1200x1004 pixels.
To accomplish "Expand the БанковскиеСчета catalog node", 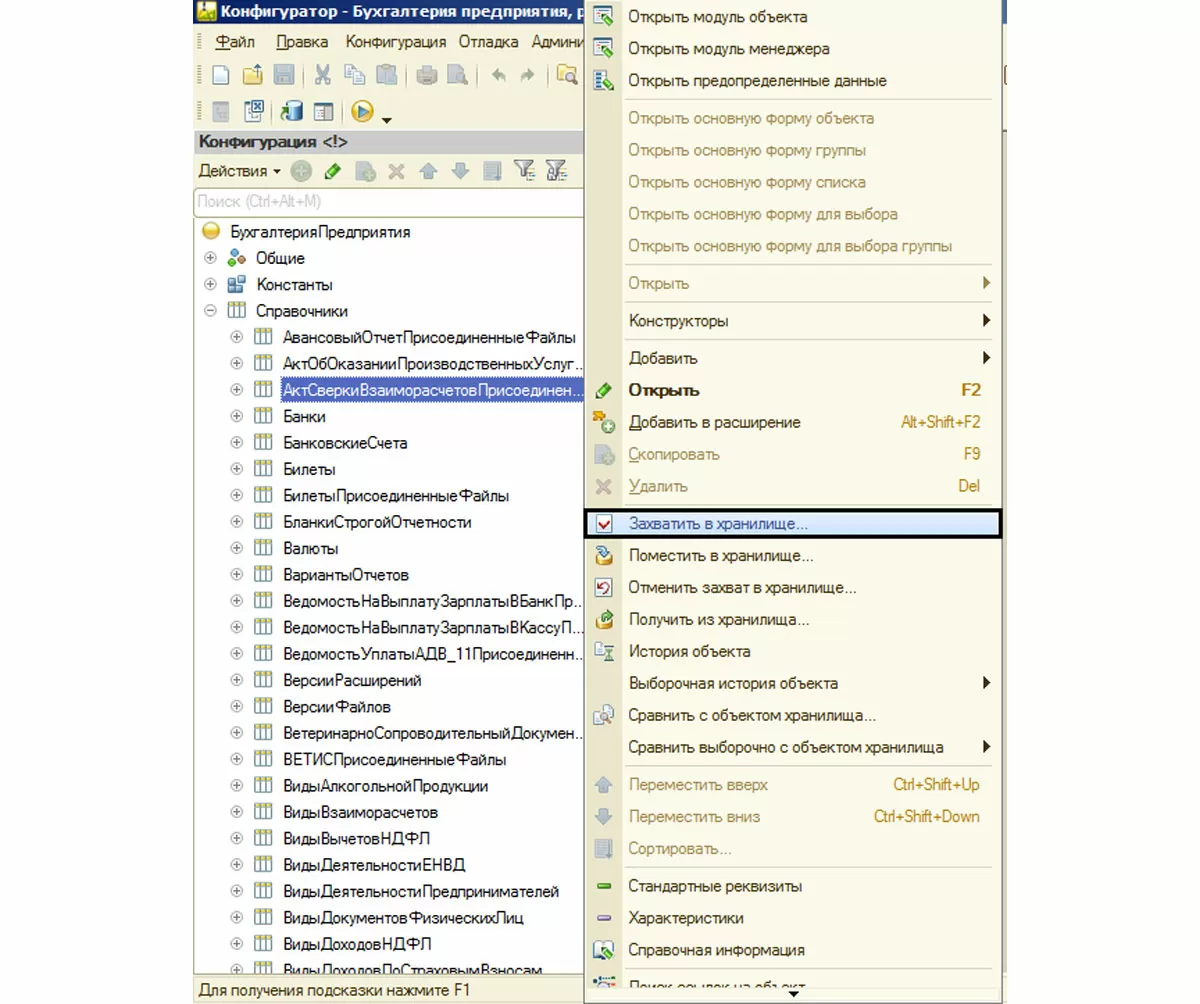I will point(237,442).
